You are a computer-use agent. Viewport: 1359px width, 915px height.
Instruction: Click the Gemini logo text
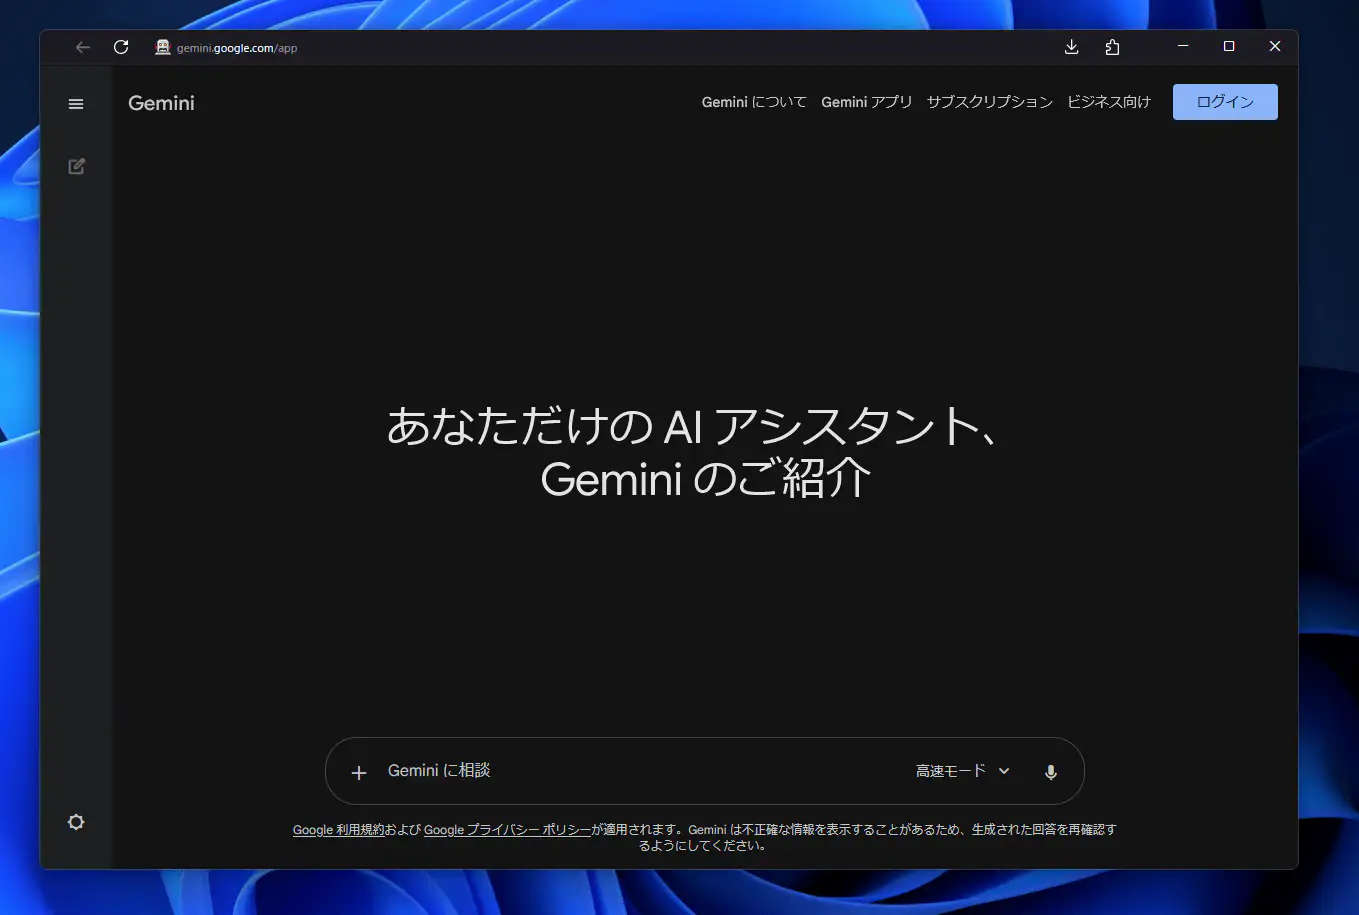pos(161,103)
